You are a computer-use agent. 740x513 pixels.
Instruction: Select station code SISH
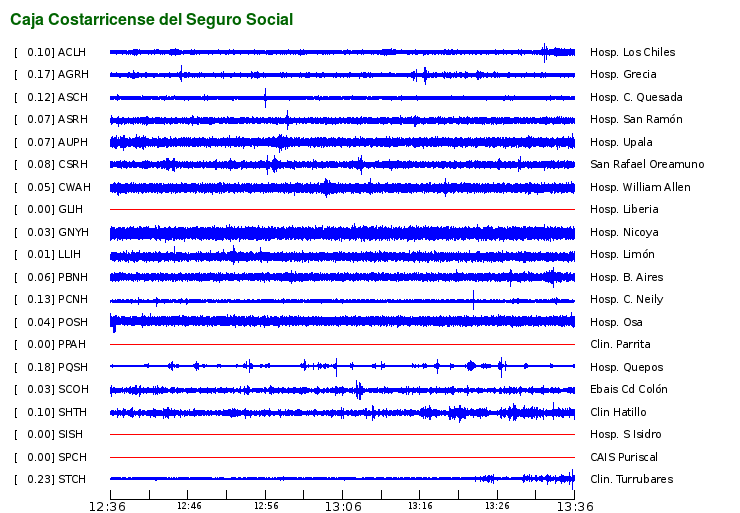70,435
